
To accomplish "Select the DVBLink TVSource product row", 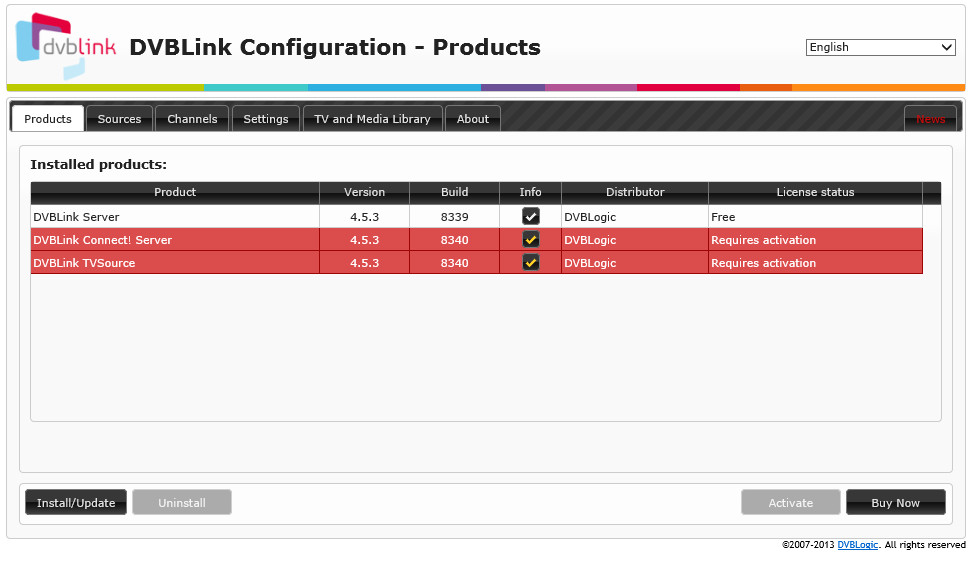I will [x=175, y=263].
